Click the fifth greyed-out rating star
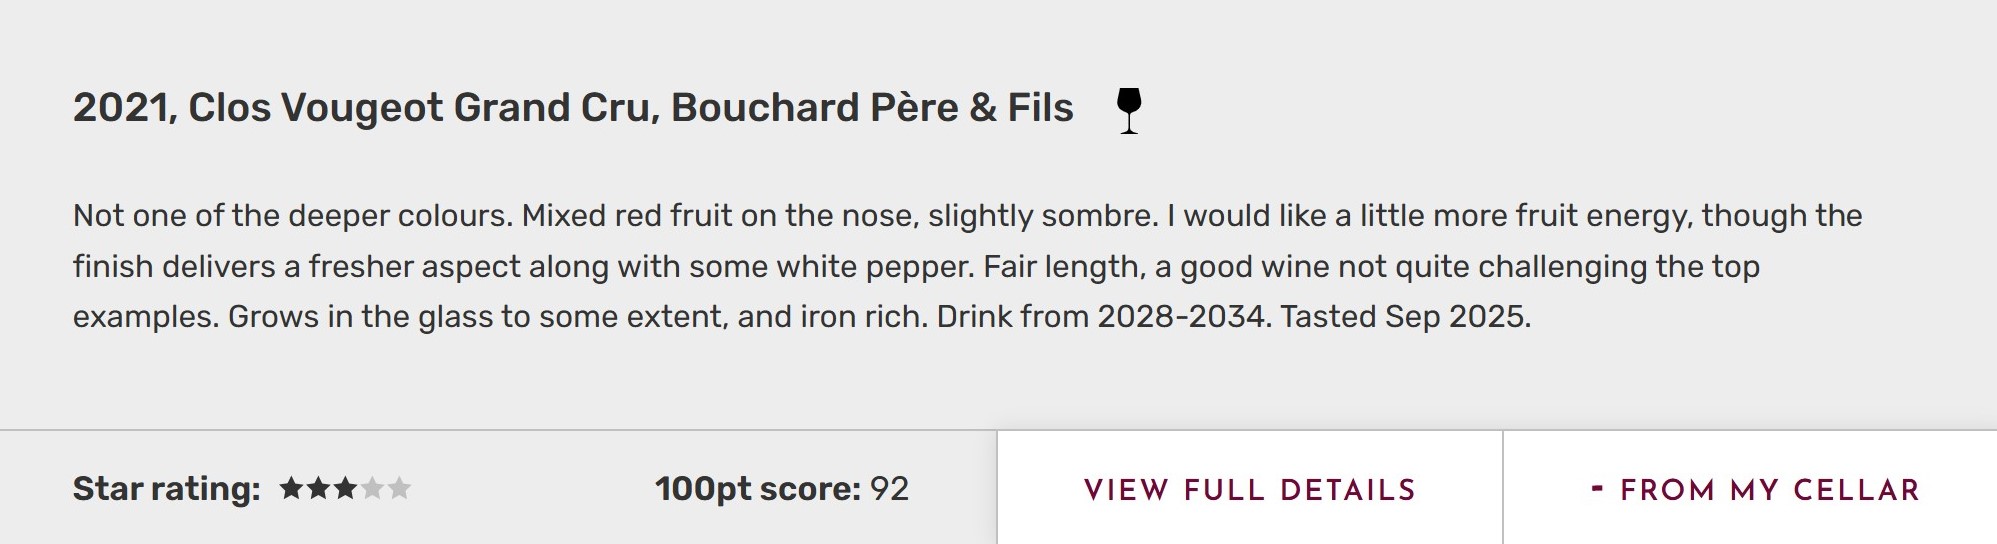The height and width of the screenshot is (544, 1997). tap(399, 489)
